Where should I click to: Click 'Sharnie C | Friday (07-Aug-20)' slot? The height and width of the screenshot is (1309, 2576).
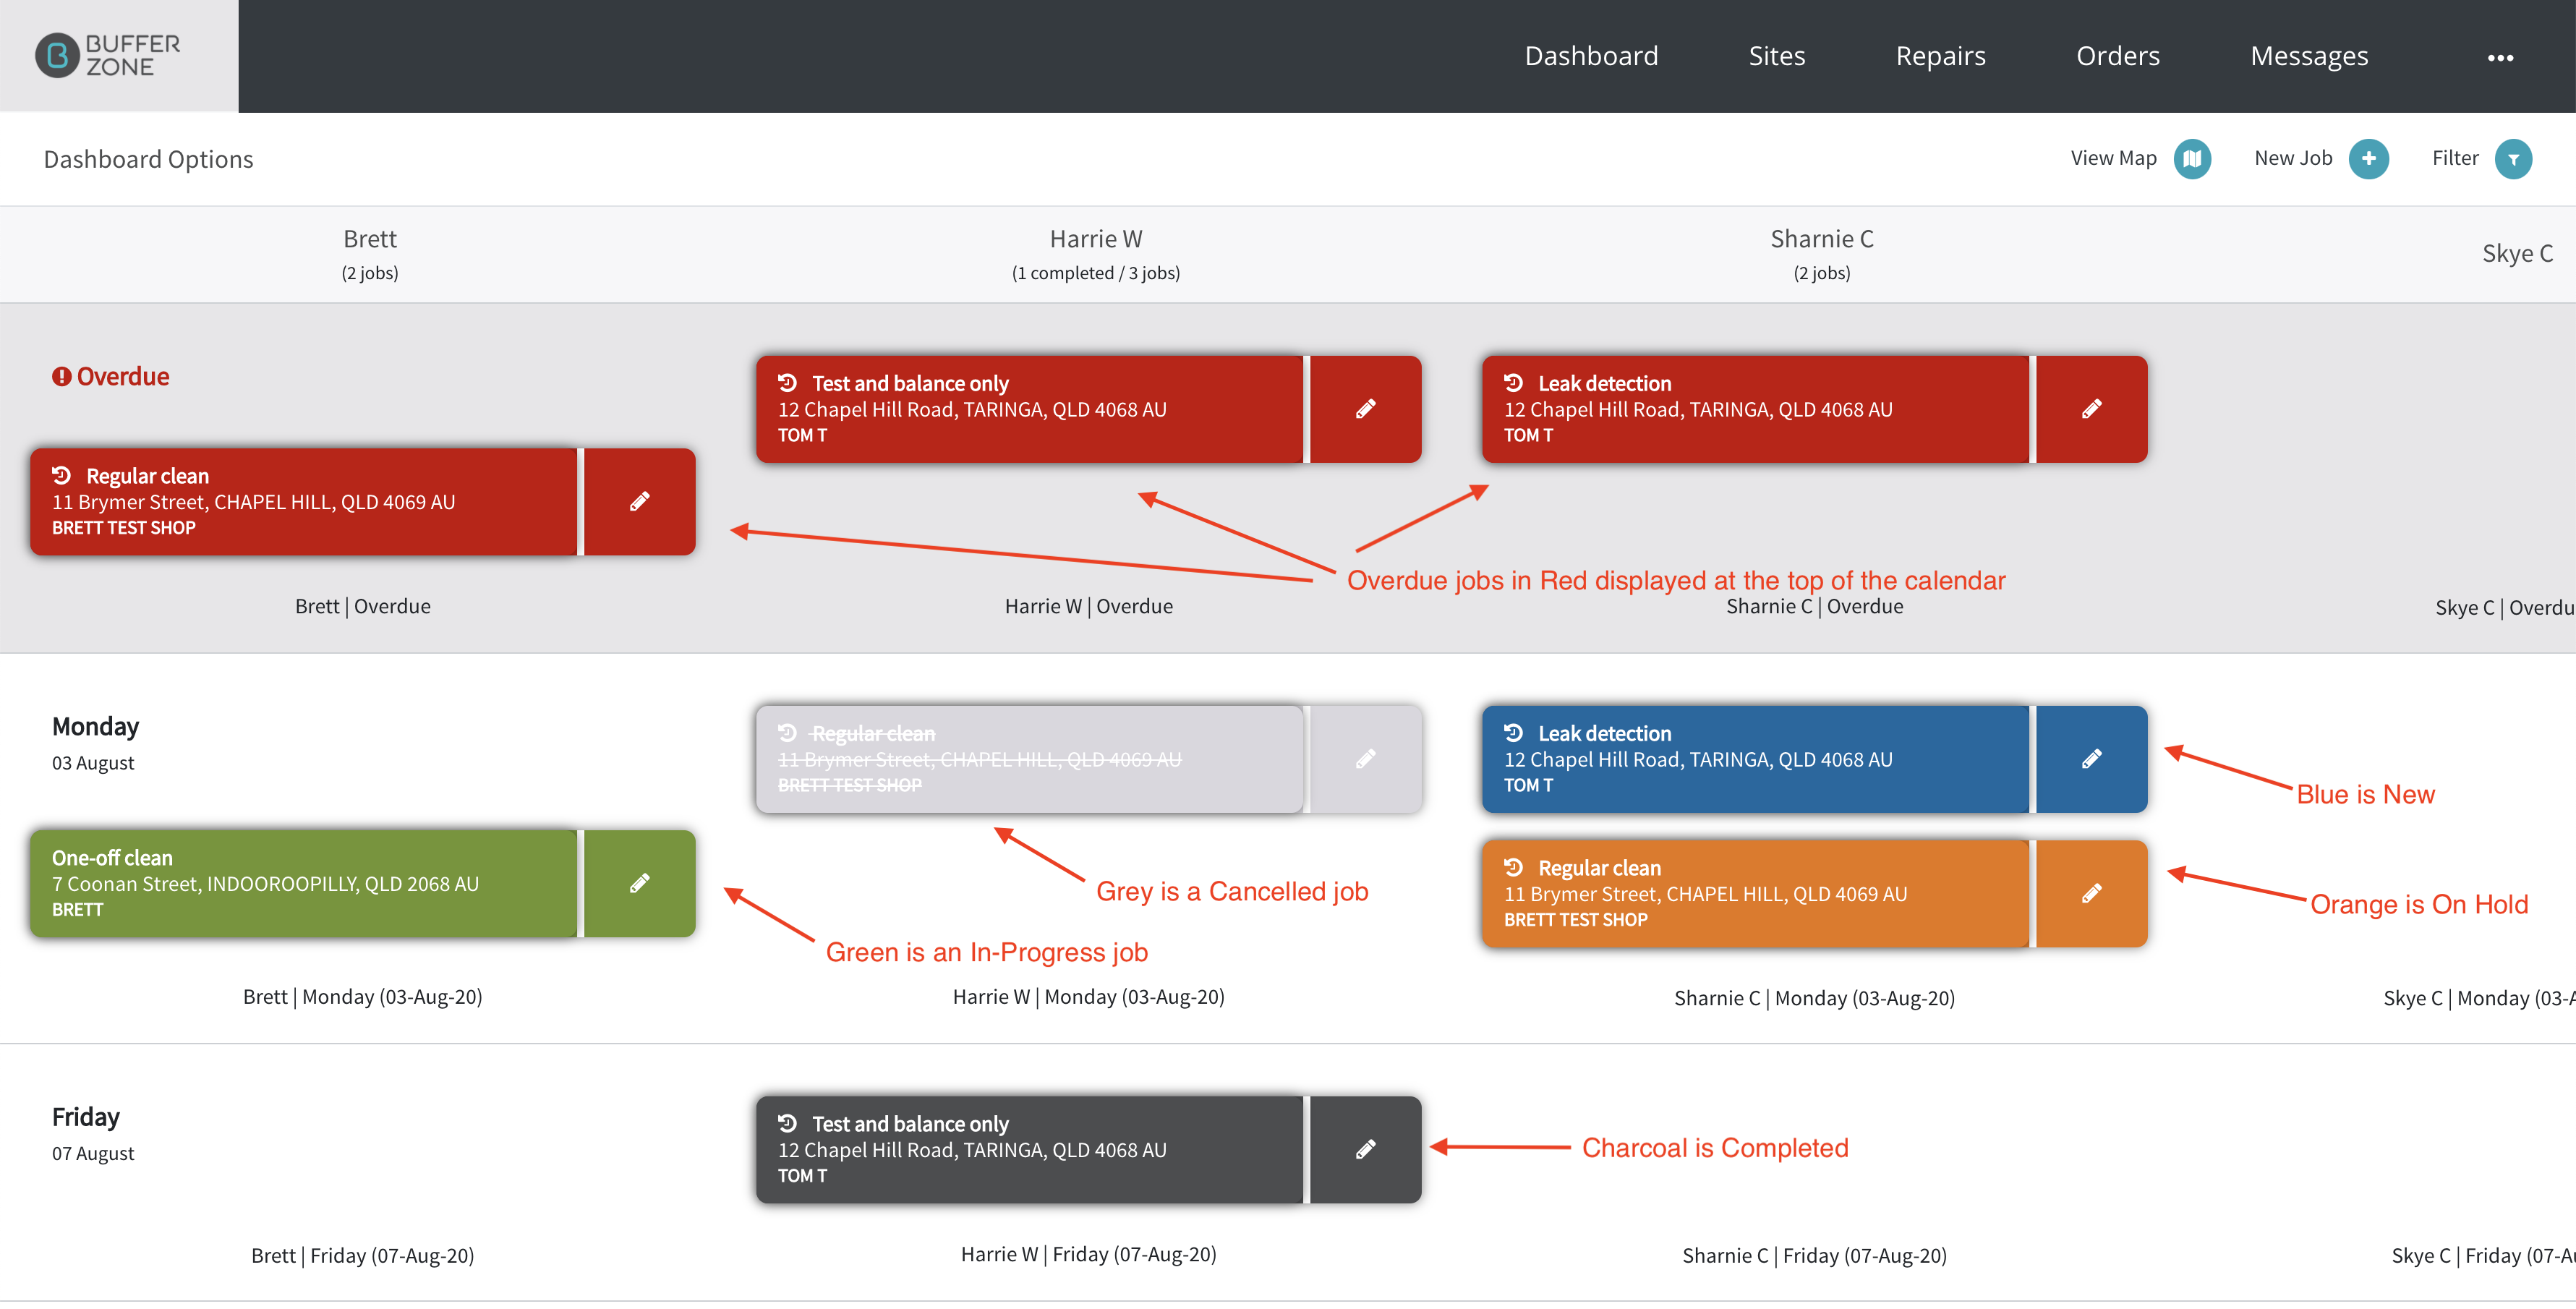[1815, 1256]
